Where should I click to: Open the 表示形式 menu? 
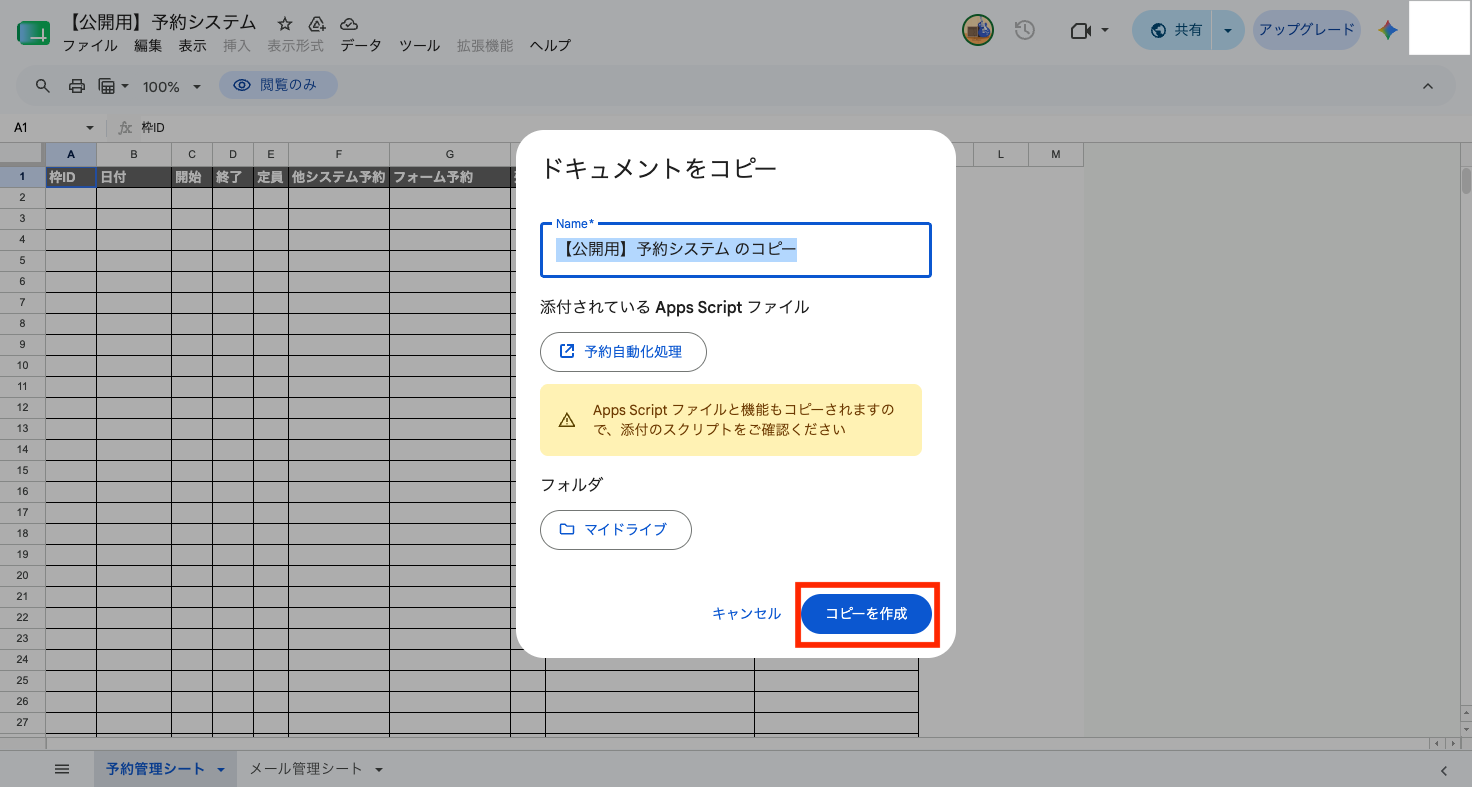point(296,46)
